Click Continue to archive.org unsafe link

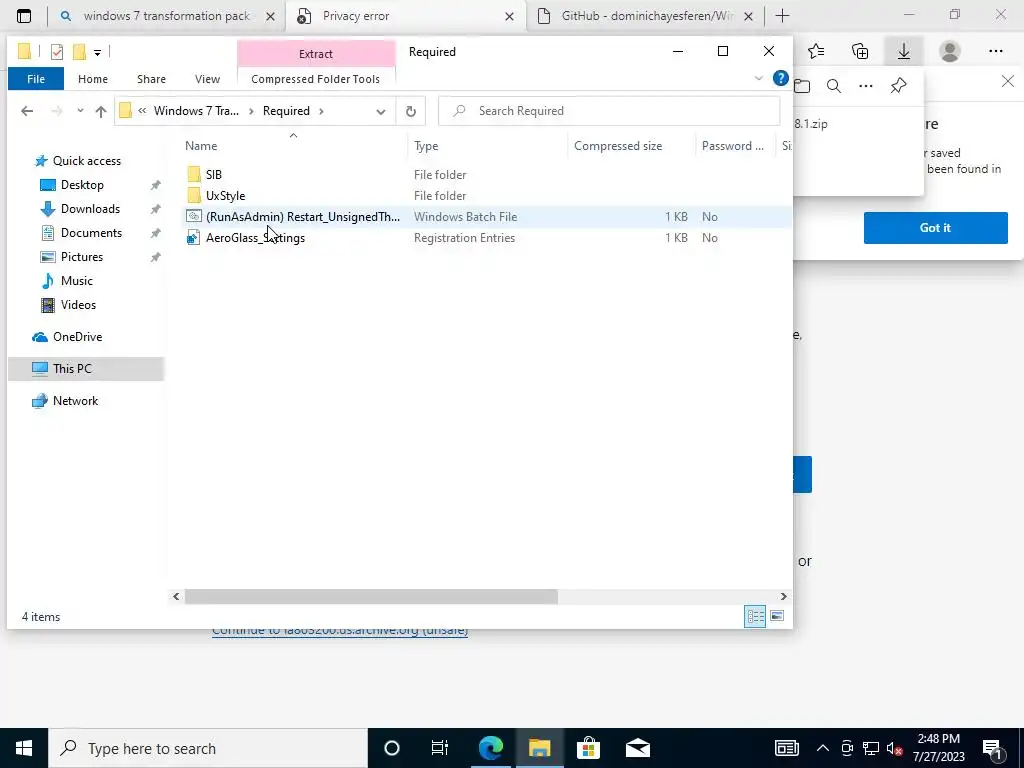(x=340, y=632)
